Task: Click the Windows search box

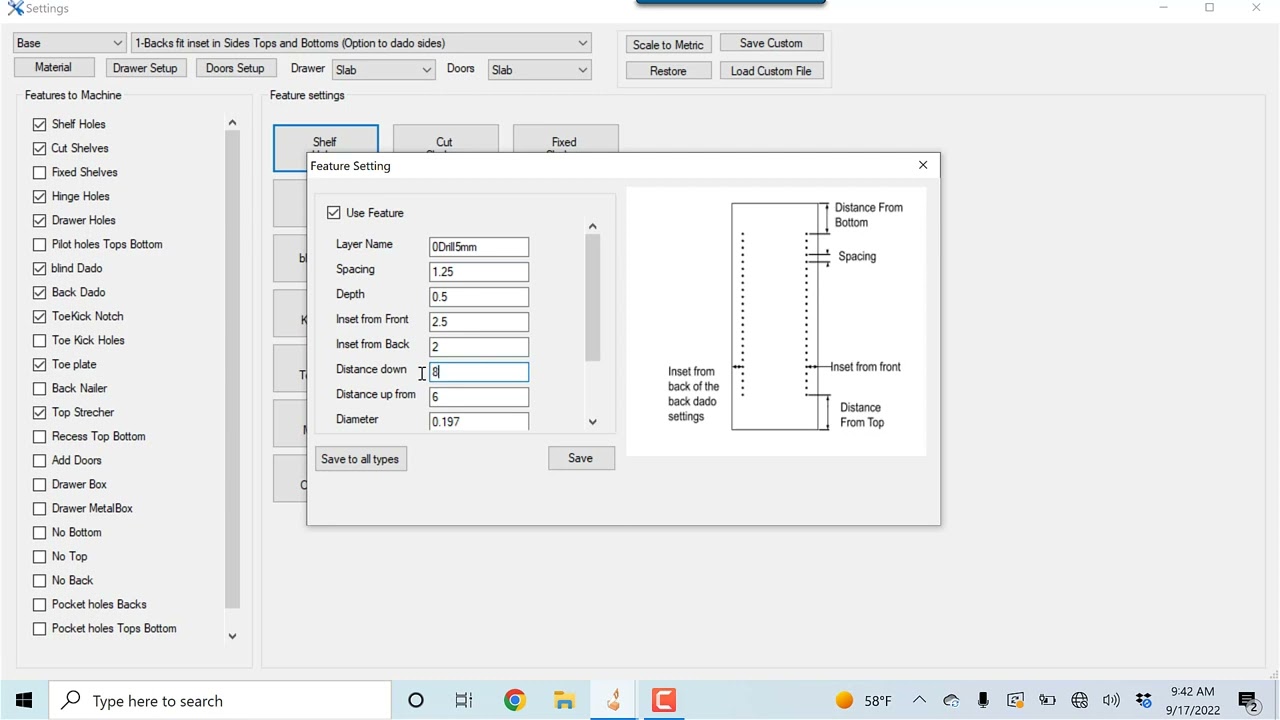Action: (220, 700)
